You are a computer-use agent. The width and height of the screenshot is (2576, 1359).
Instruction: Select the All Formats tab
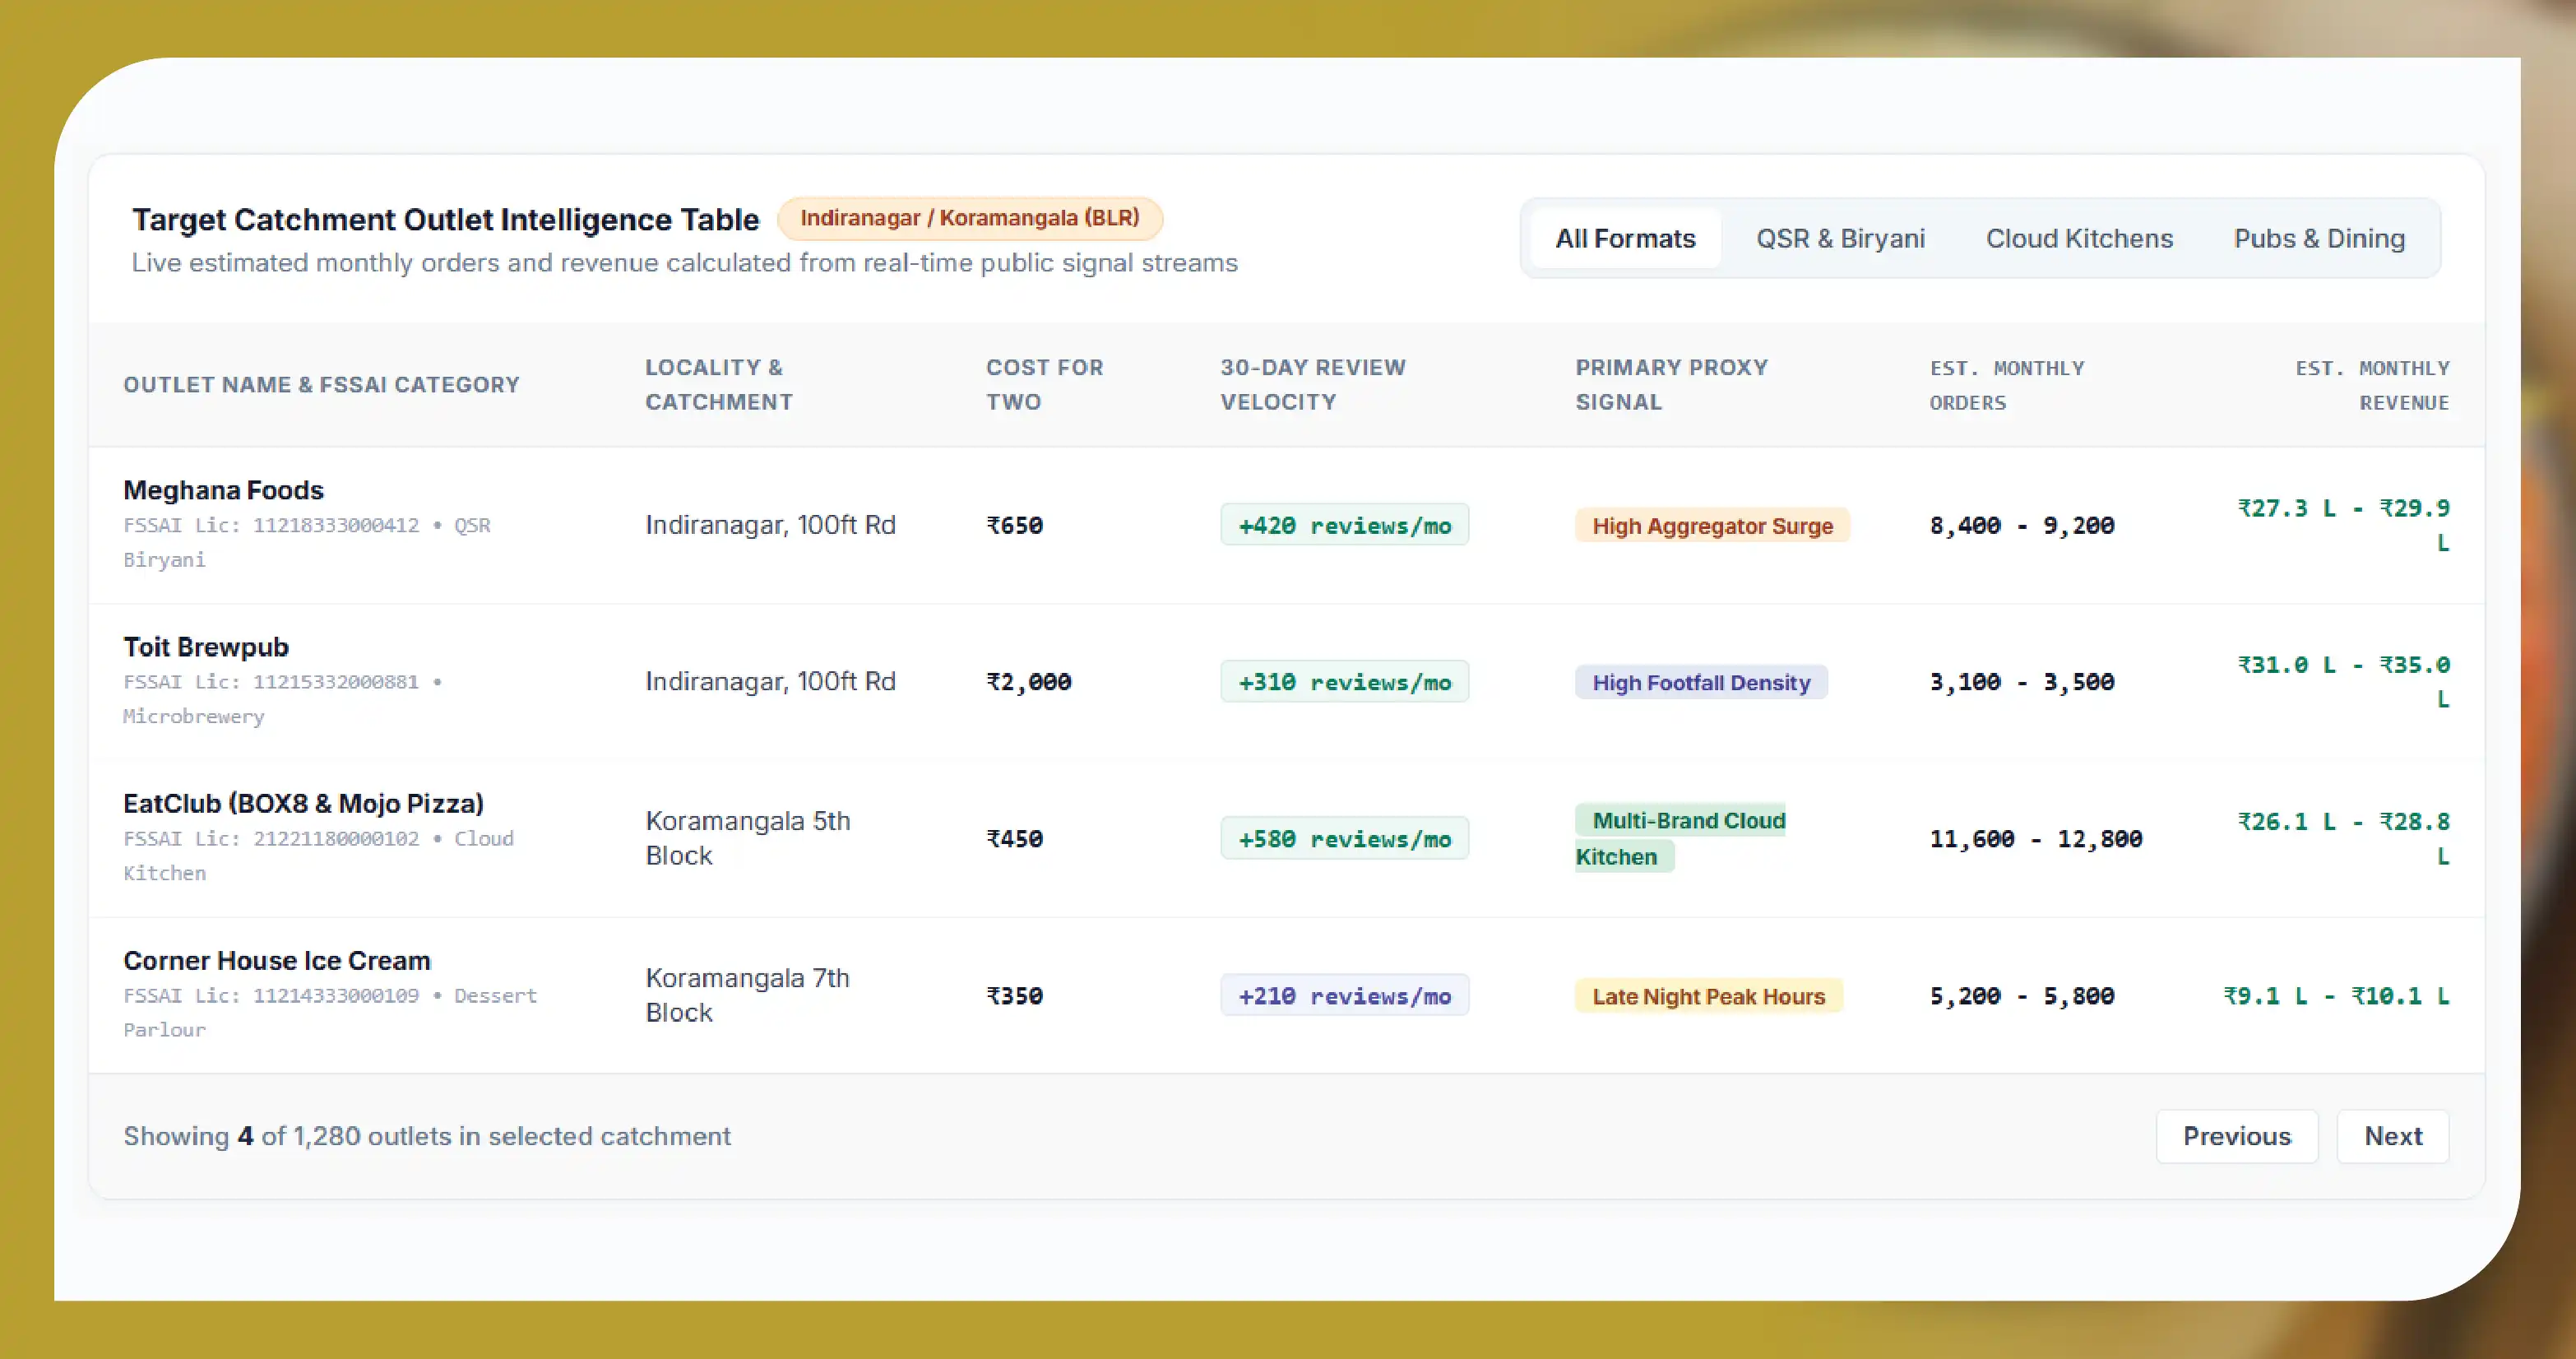(x=1625, y=239)
